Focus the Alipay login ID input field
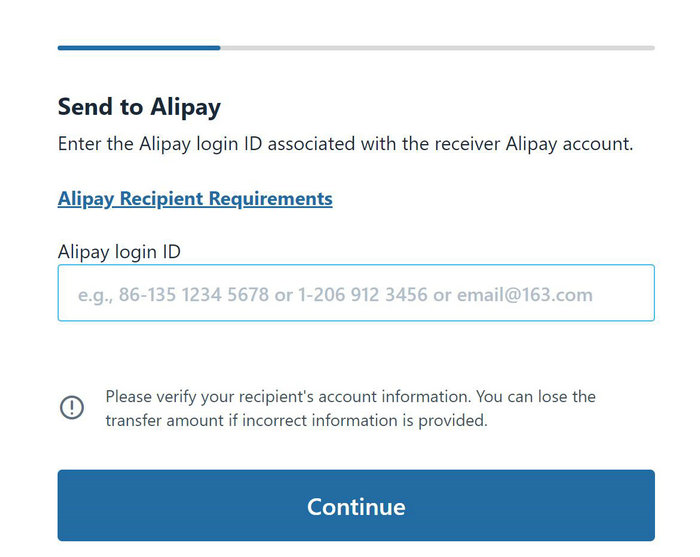 [x=356, y=293]
